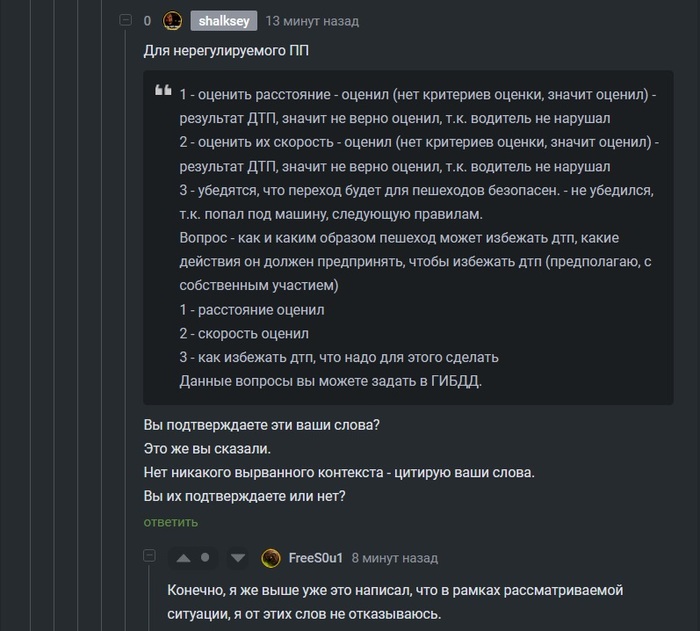Collapse shalksey's comment thread
Viewport: 700px width, 631px height.
tap(125, 21)
